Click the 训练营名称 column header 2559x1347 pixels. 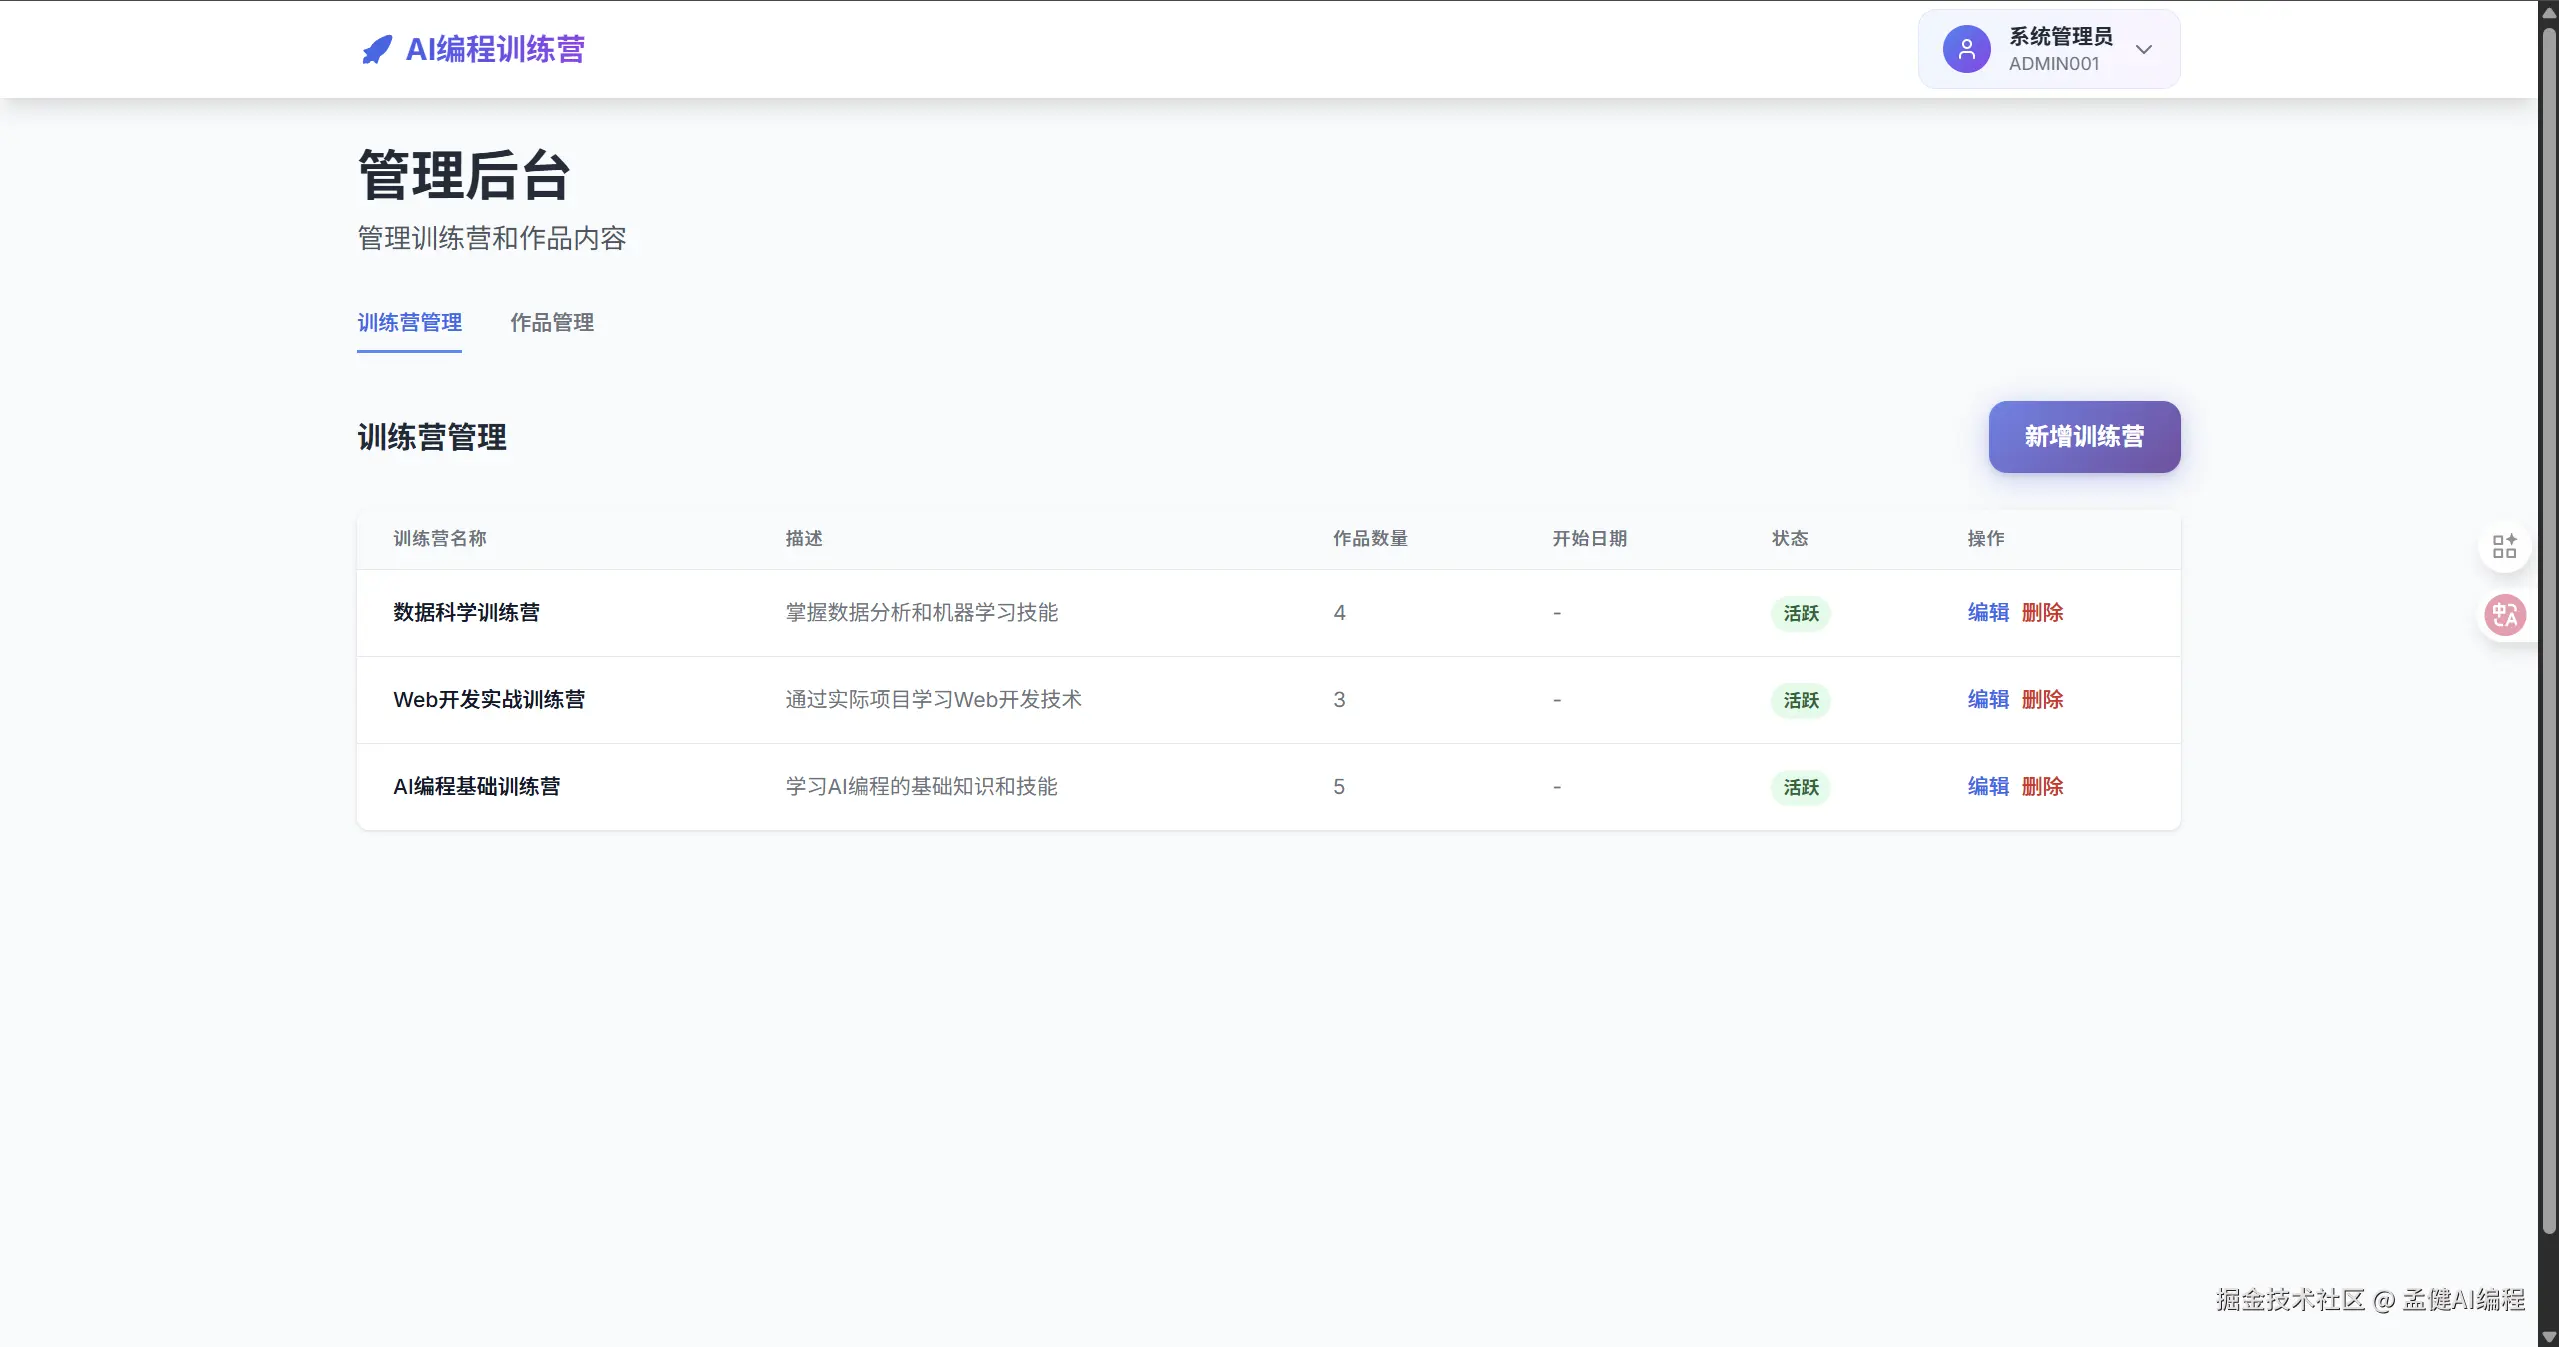(x=440, y=539)
